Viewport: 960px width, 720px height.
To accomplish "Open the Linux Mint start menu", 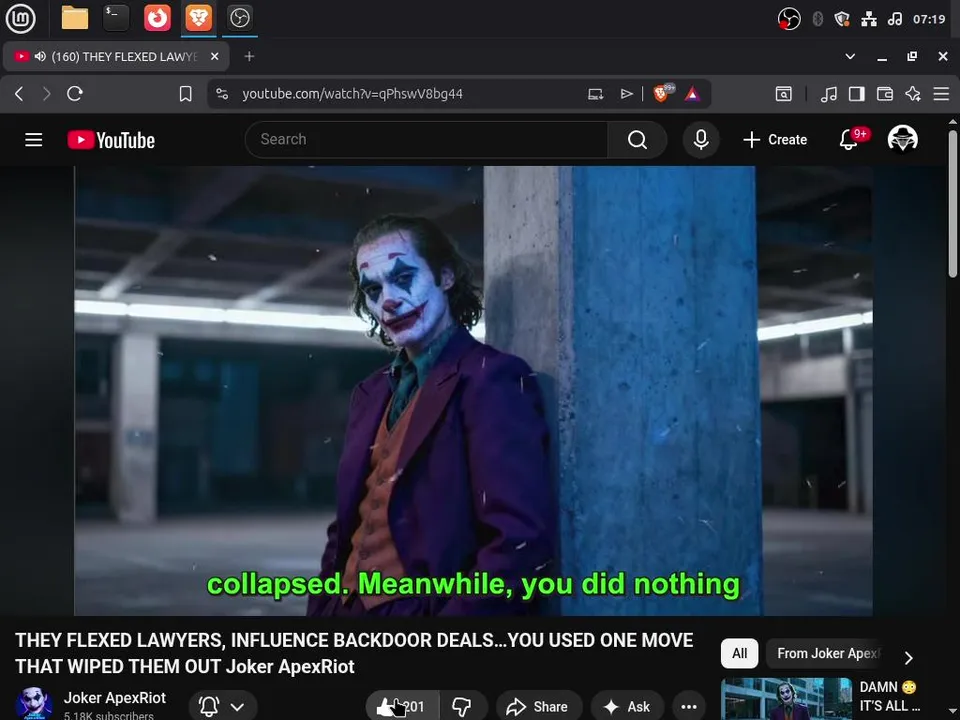I will (x=20, y=18).
